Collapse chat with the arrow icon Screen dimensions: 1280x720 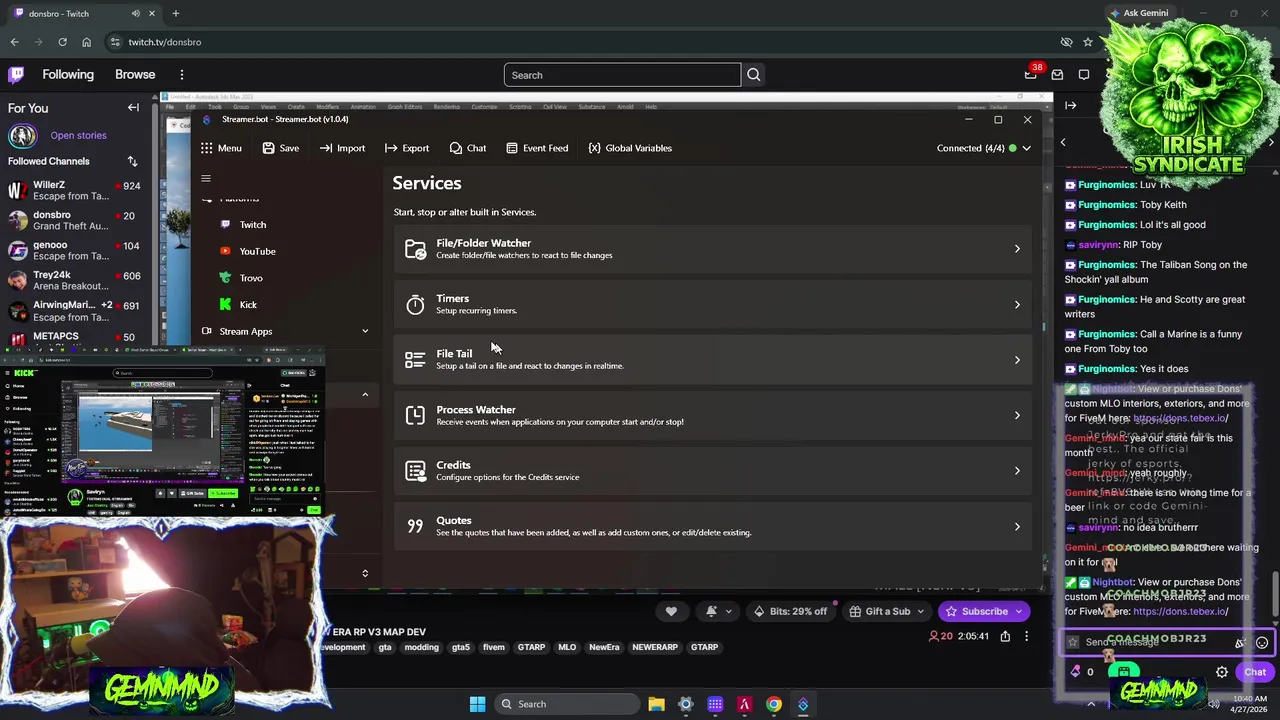pos(1070,105)
